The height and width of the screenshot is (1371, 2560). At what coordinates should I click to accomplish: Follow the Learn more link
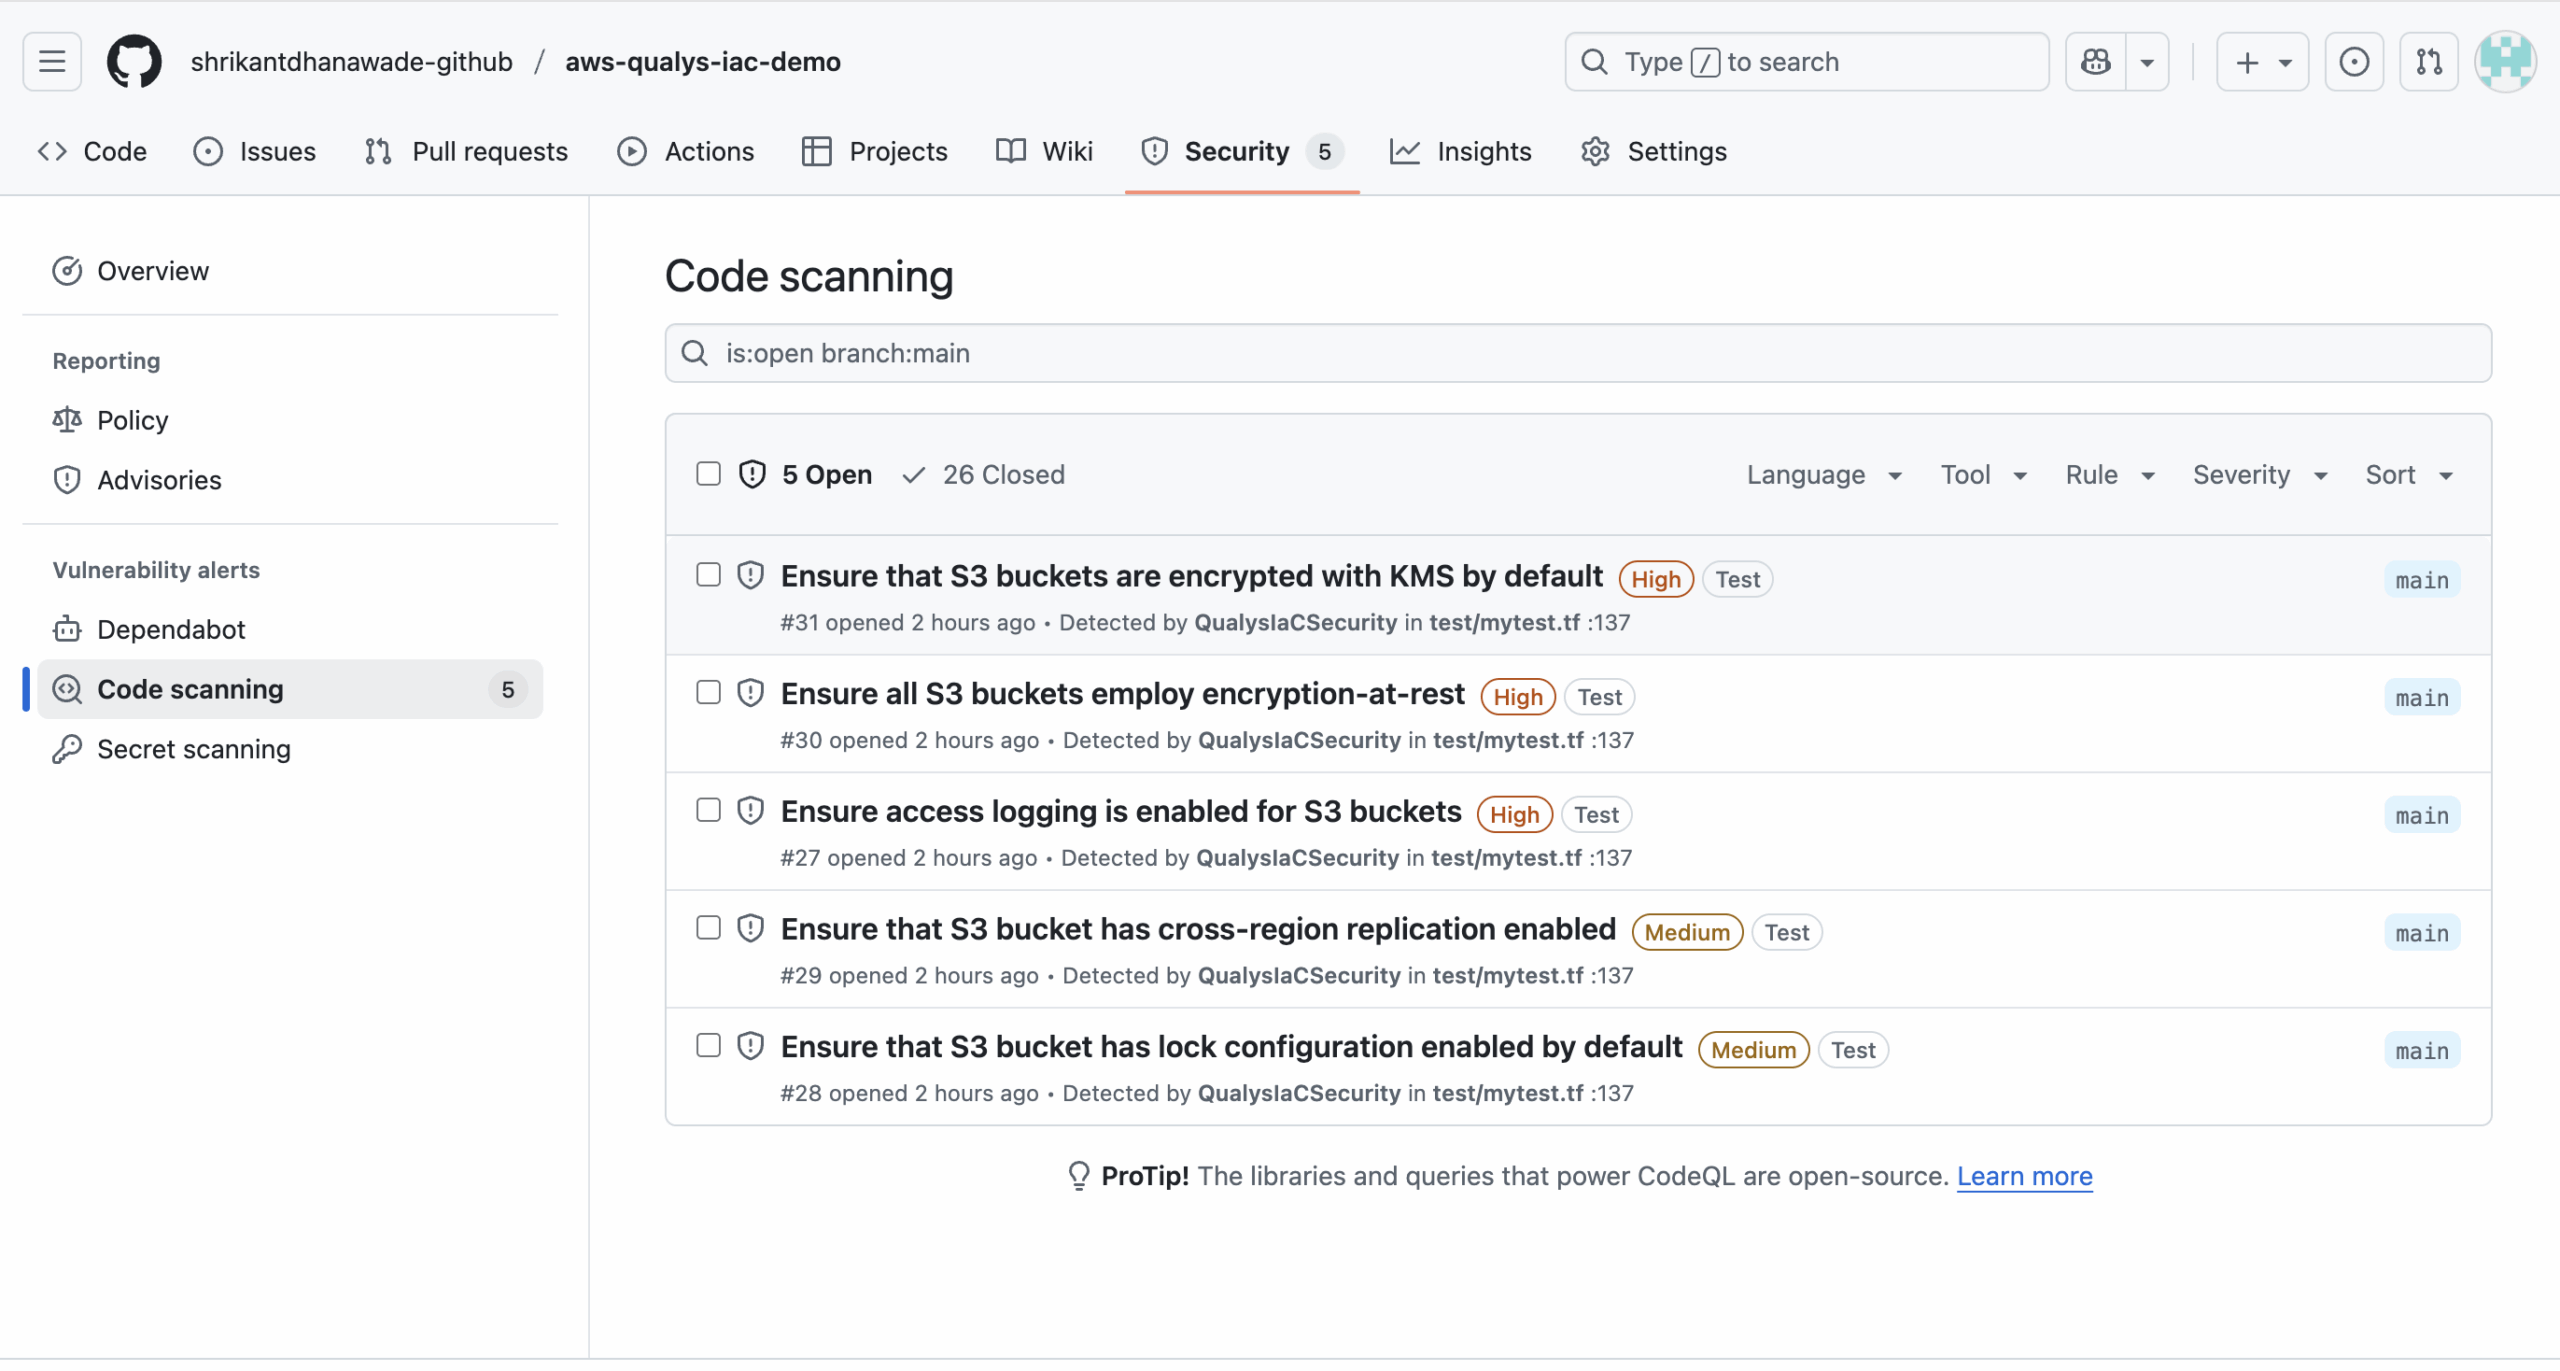tap(2024, 1176)
